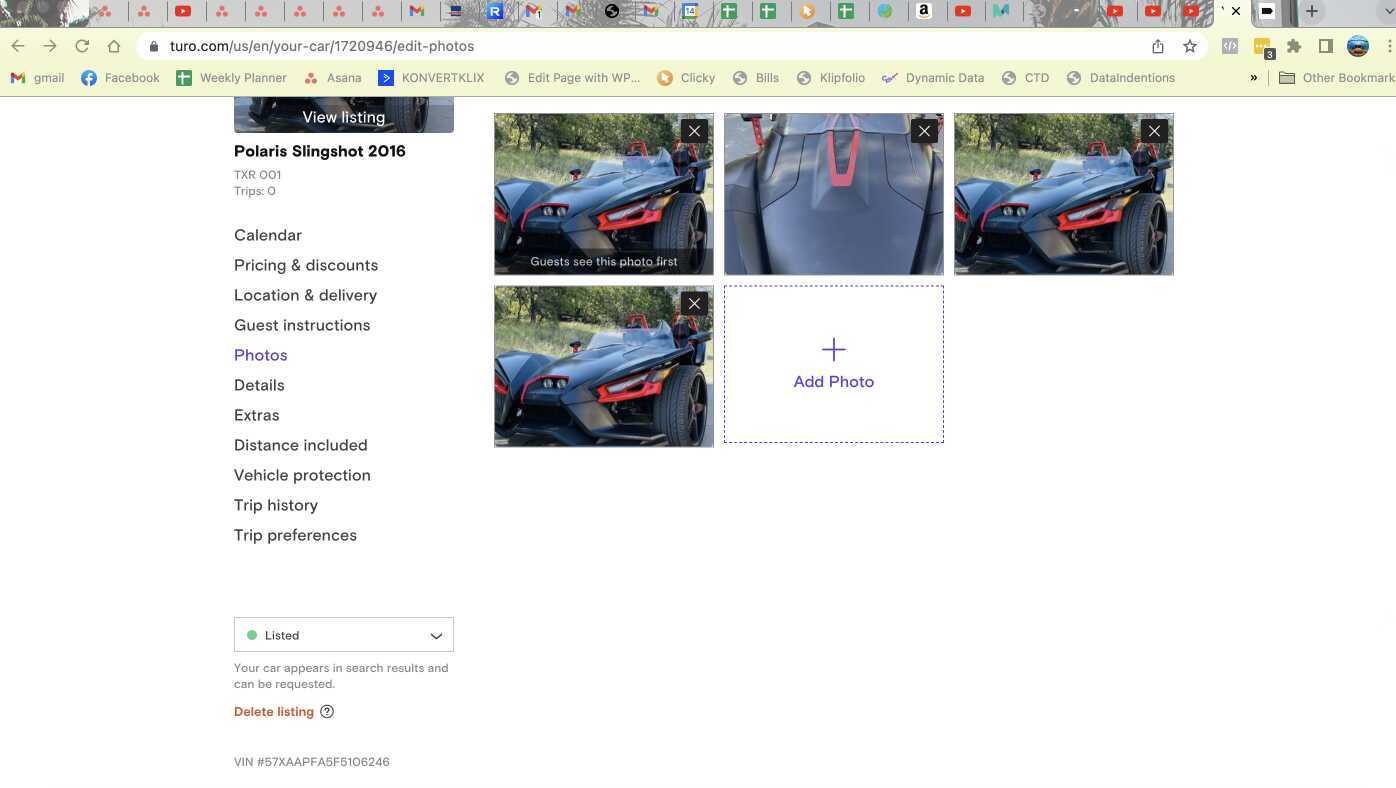Open the gmail bookmark

click(40, 78)
